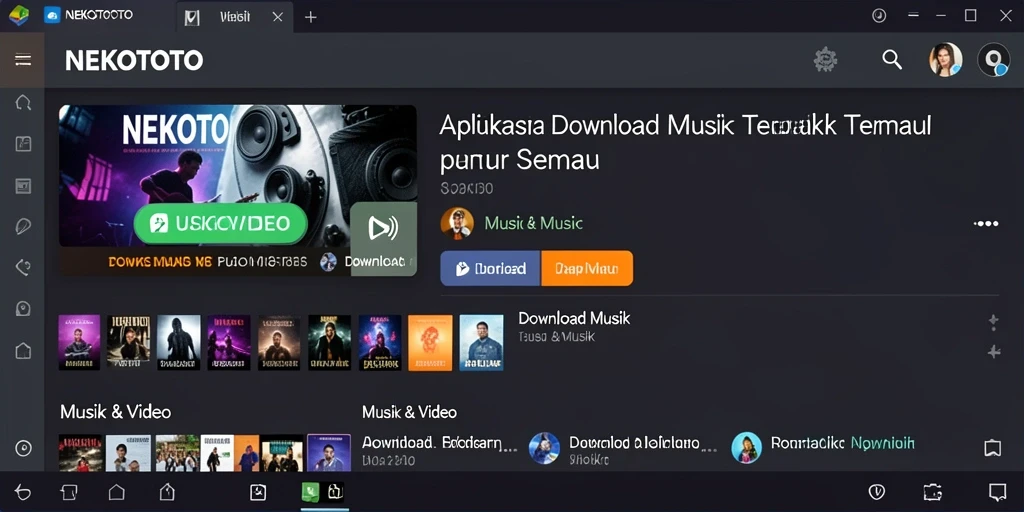This screenshot has width=1024, height=512.
Task: Click the bookmark icon at lower right
Action: click(993, 448)
